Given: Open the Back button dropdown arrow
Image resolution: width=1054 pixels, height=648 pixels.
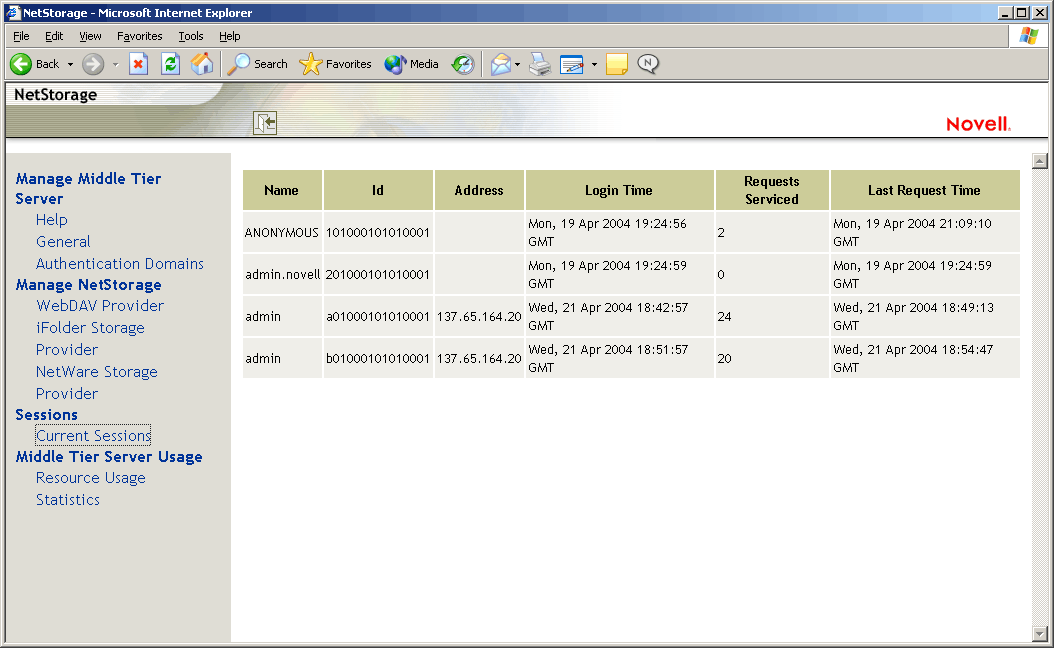Looking at the screenshot, I should pos(70,64).
